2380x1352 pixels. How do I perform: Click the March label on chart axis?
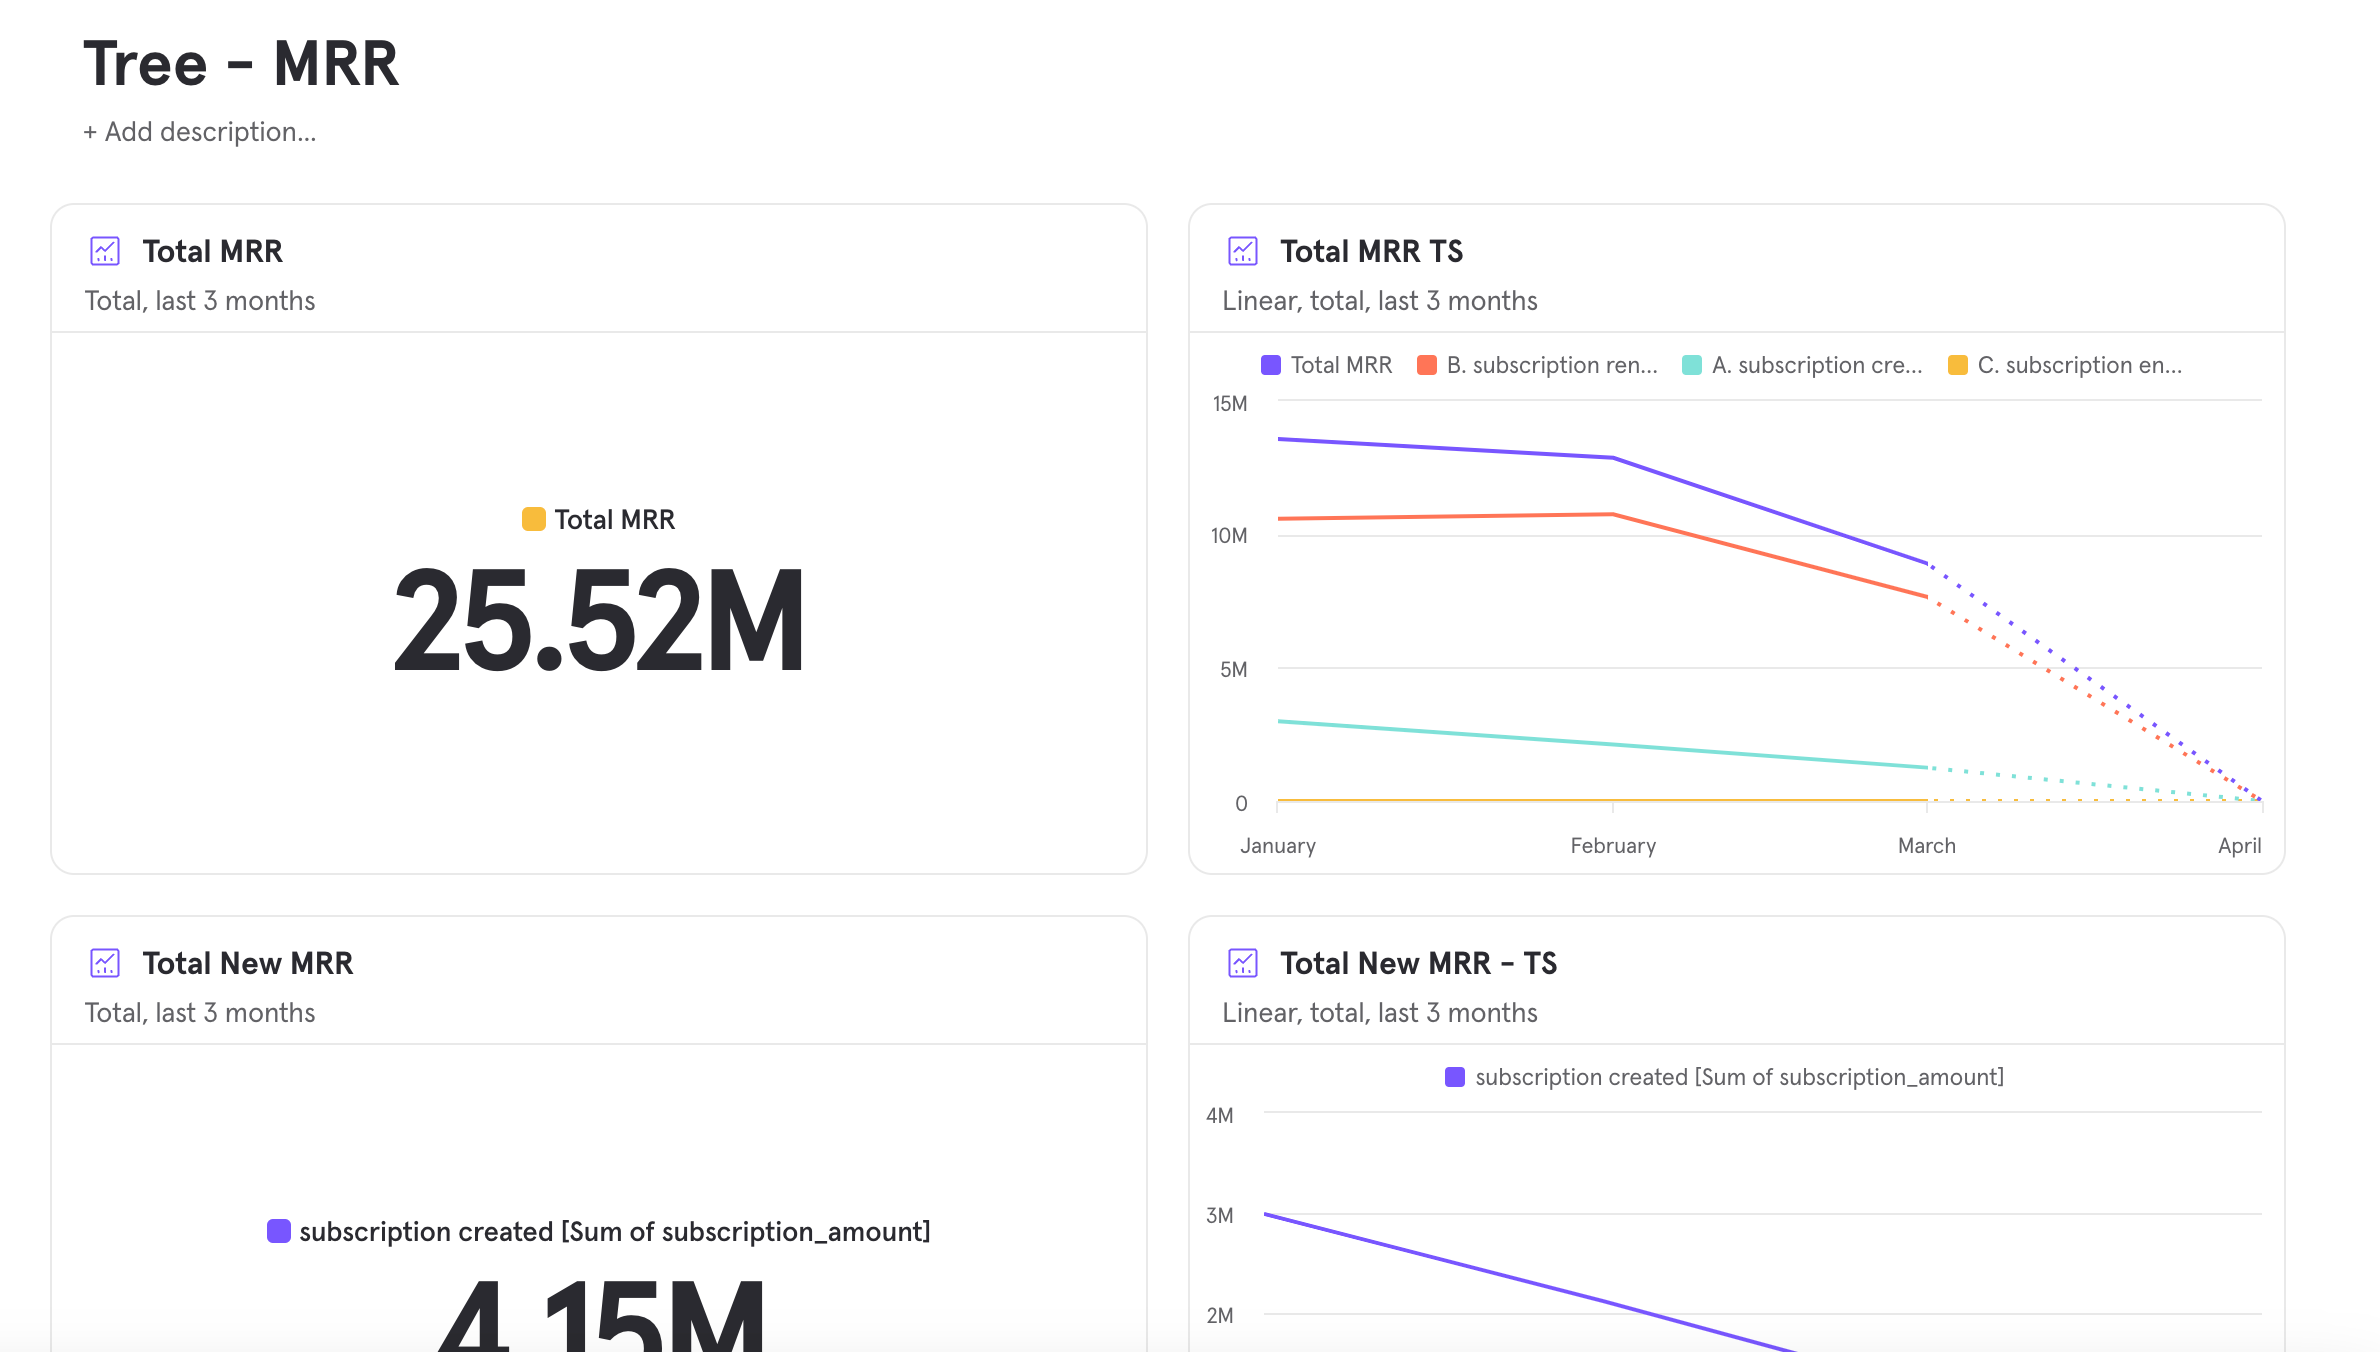pyautogui.click(x=1926, y=846)
